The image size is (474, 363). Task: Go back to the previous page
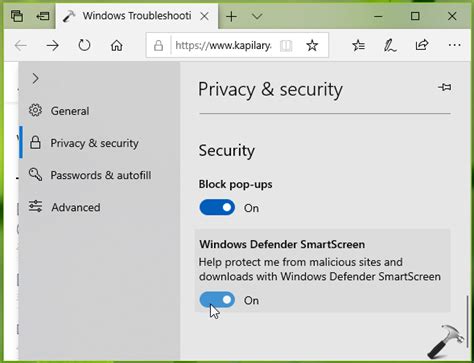[x=21, y=45]
